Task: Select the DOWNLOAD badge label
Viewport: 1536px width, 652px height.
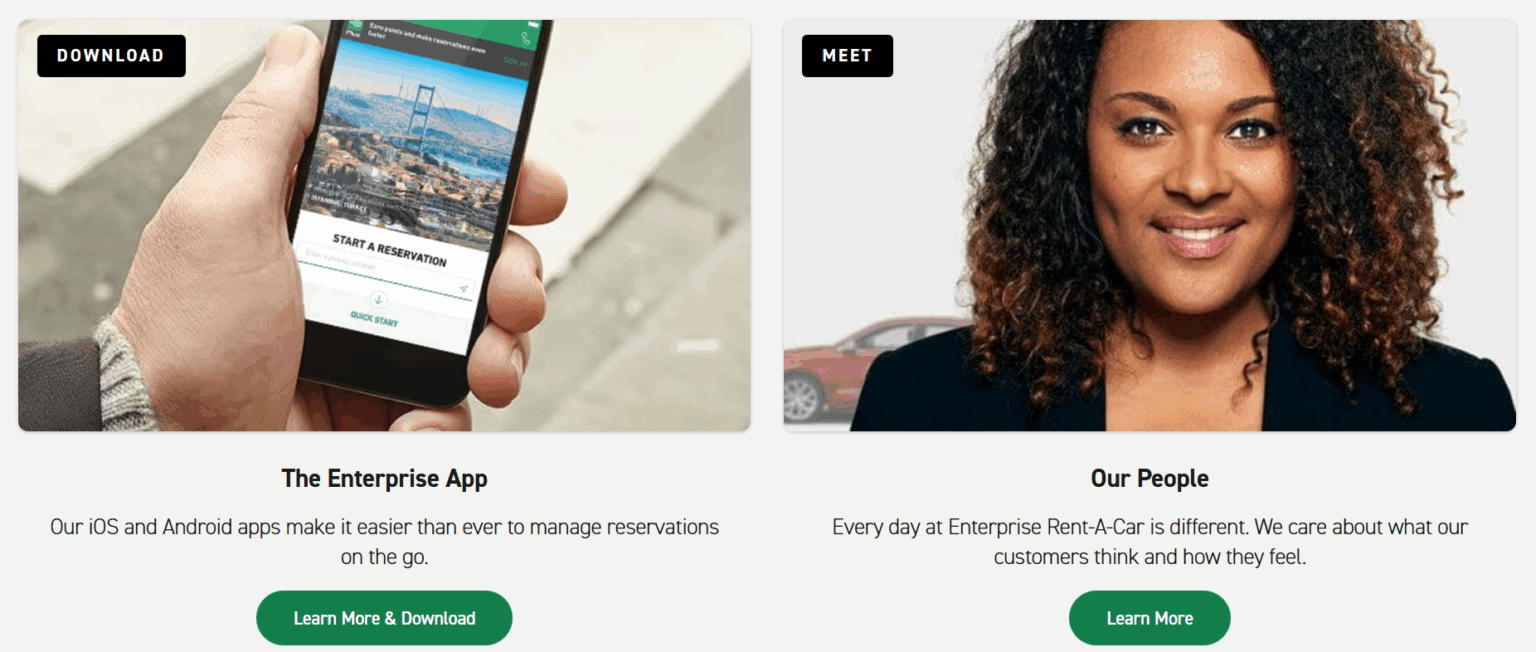Action: click(111, 56)
